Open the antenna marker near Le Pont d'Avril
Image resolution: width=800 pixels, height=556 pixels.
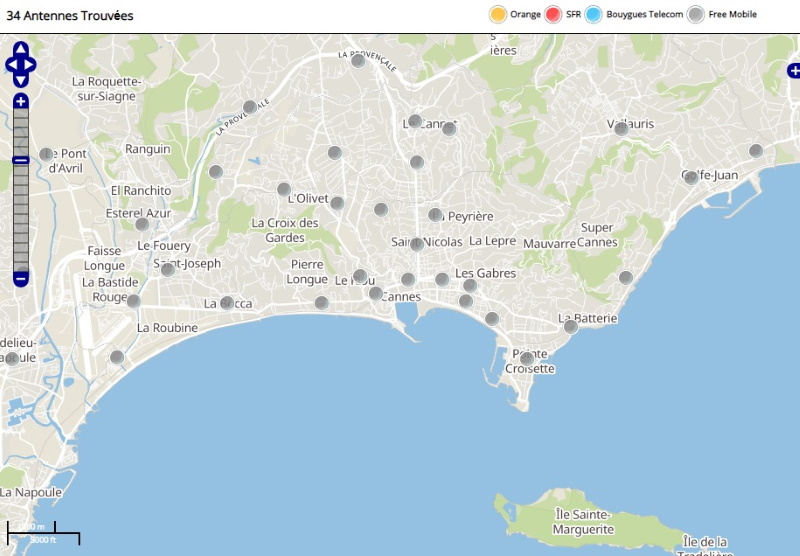coord(46,154)
